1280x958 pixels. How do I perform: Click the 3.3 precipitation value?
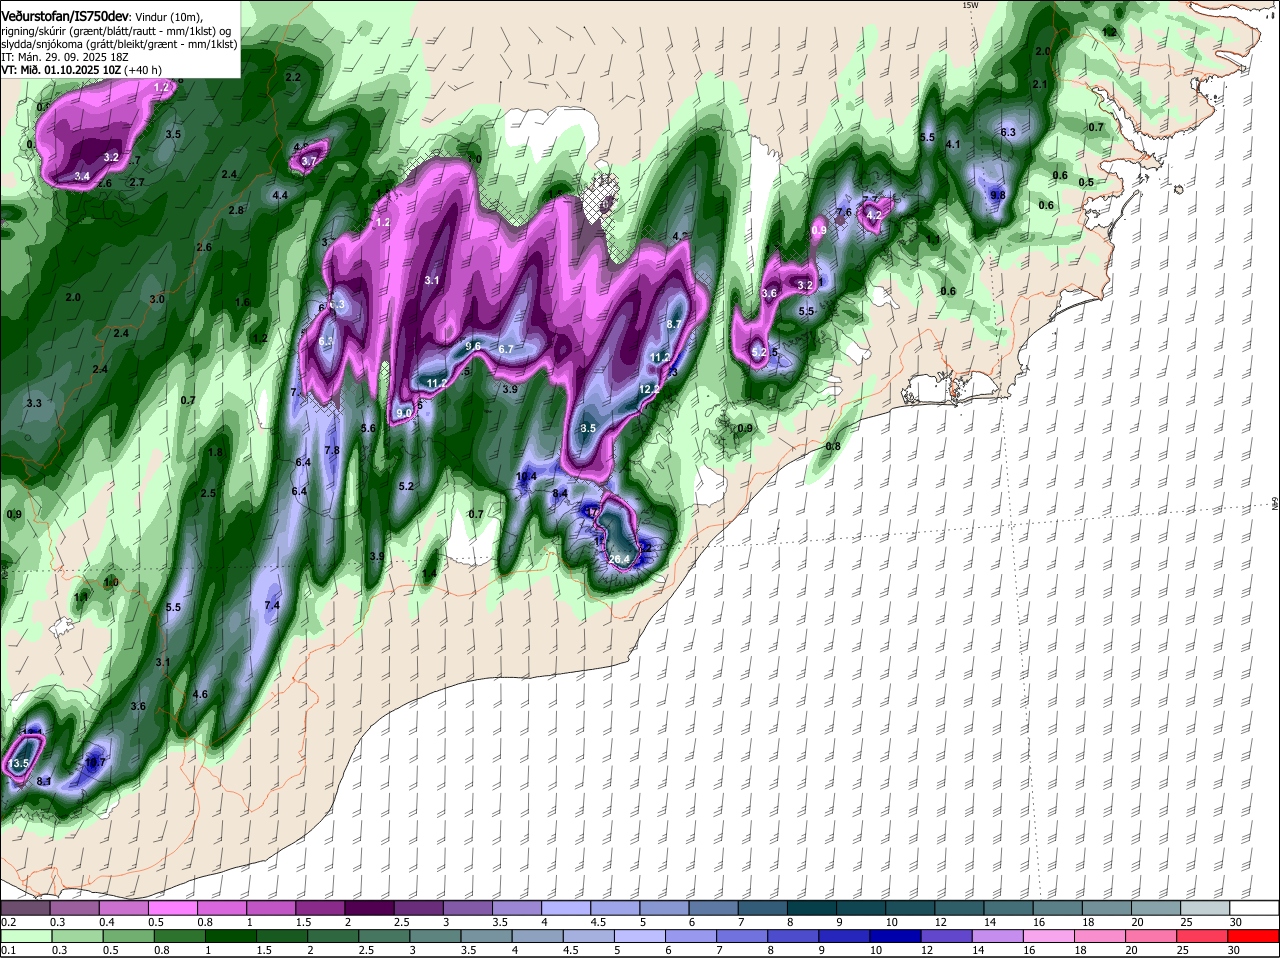[33, 403]
